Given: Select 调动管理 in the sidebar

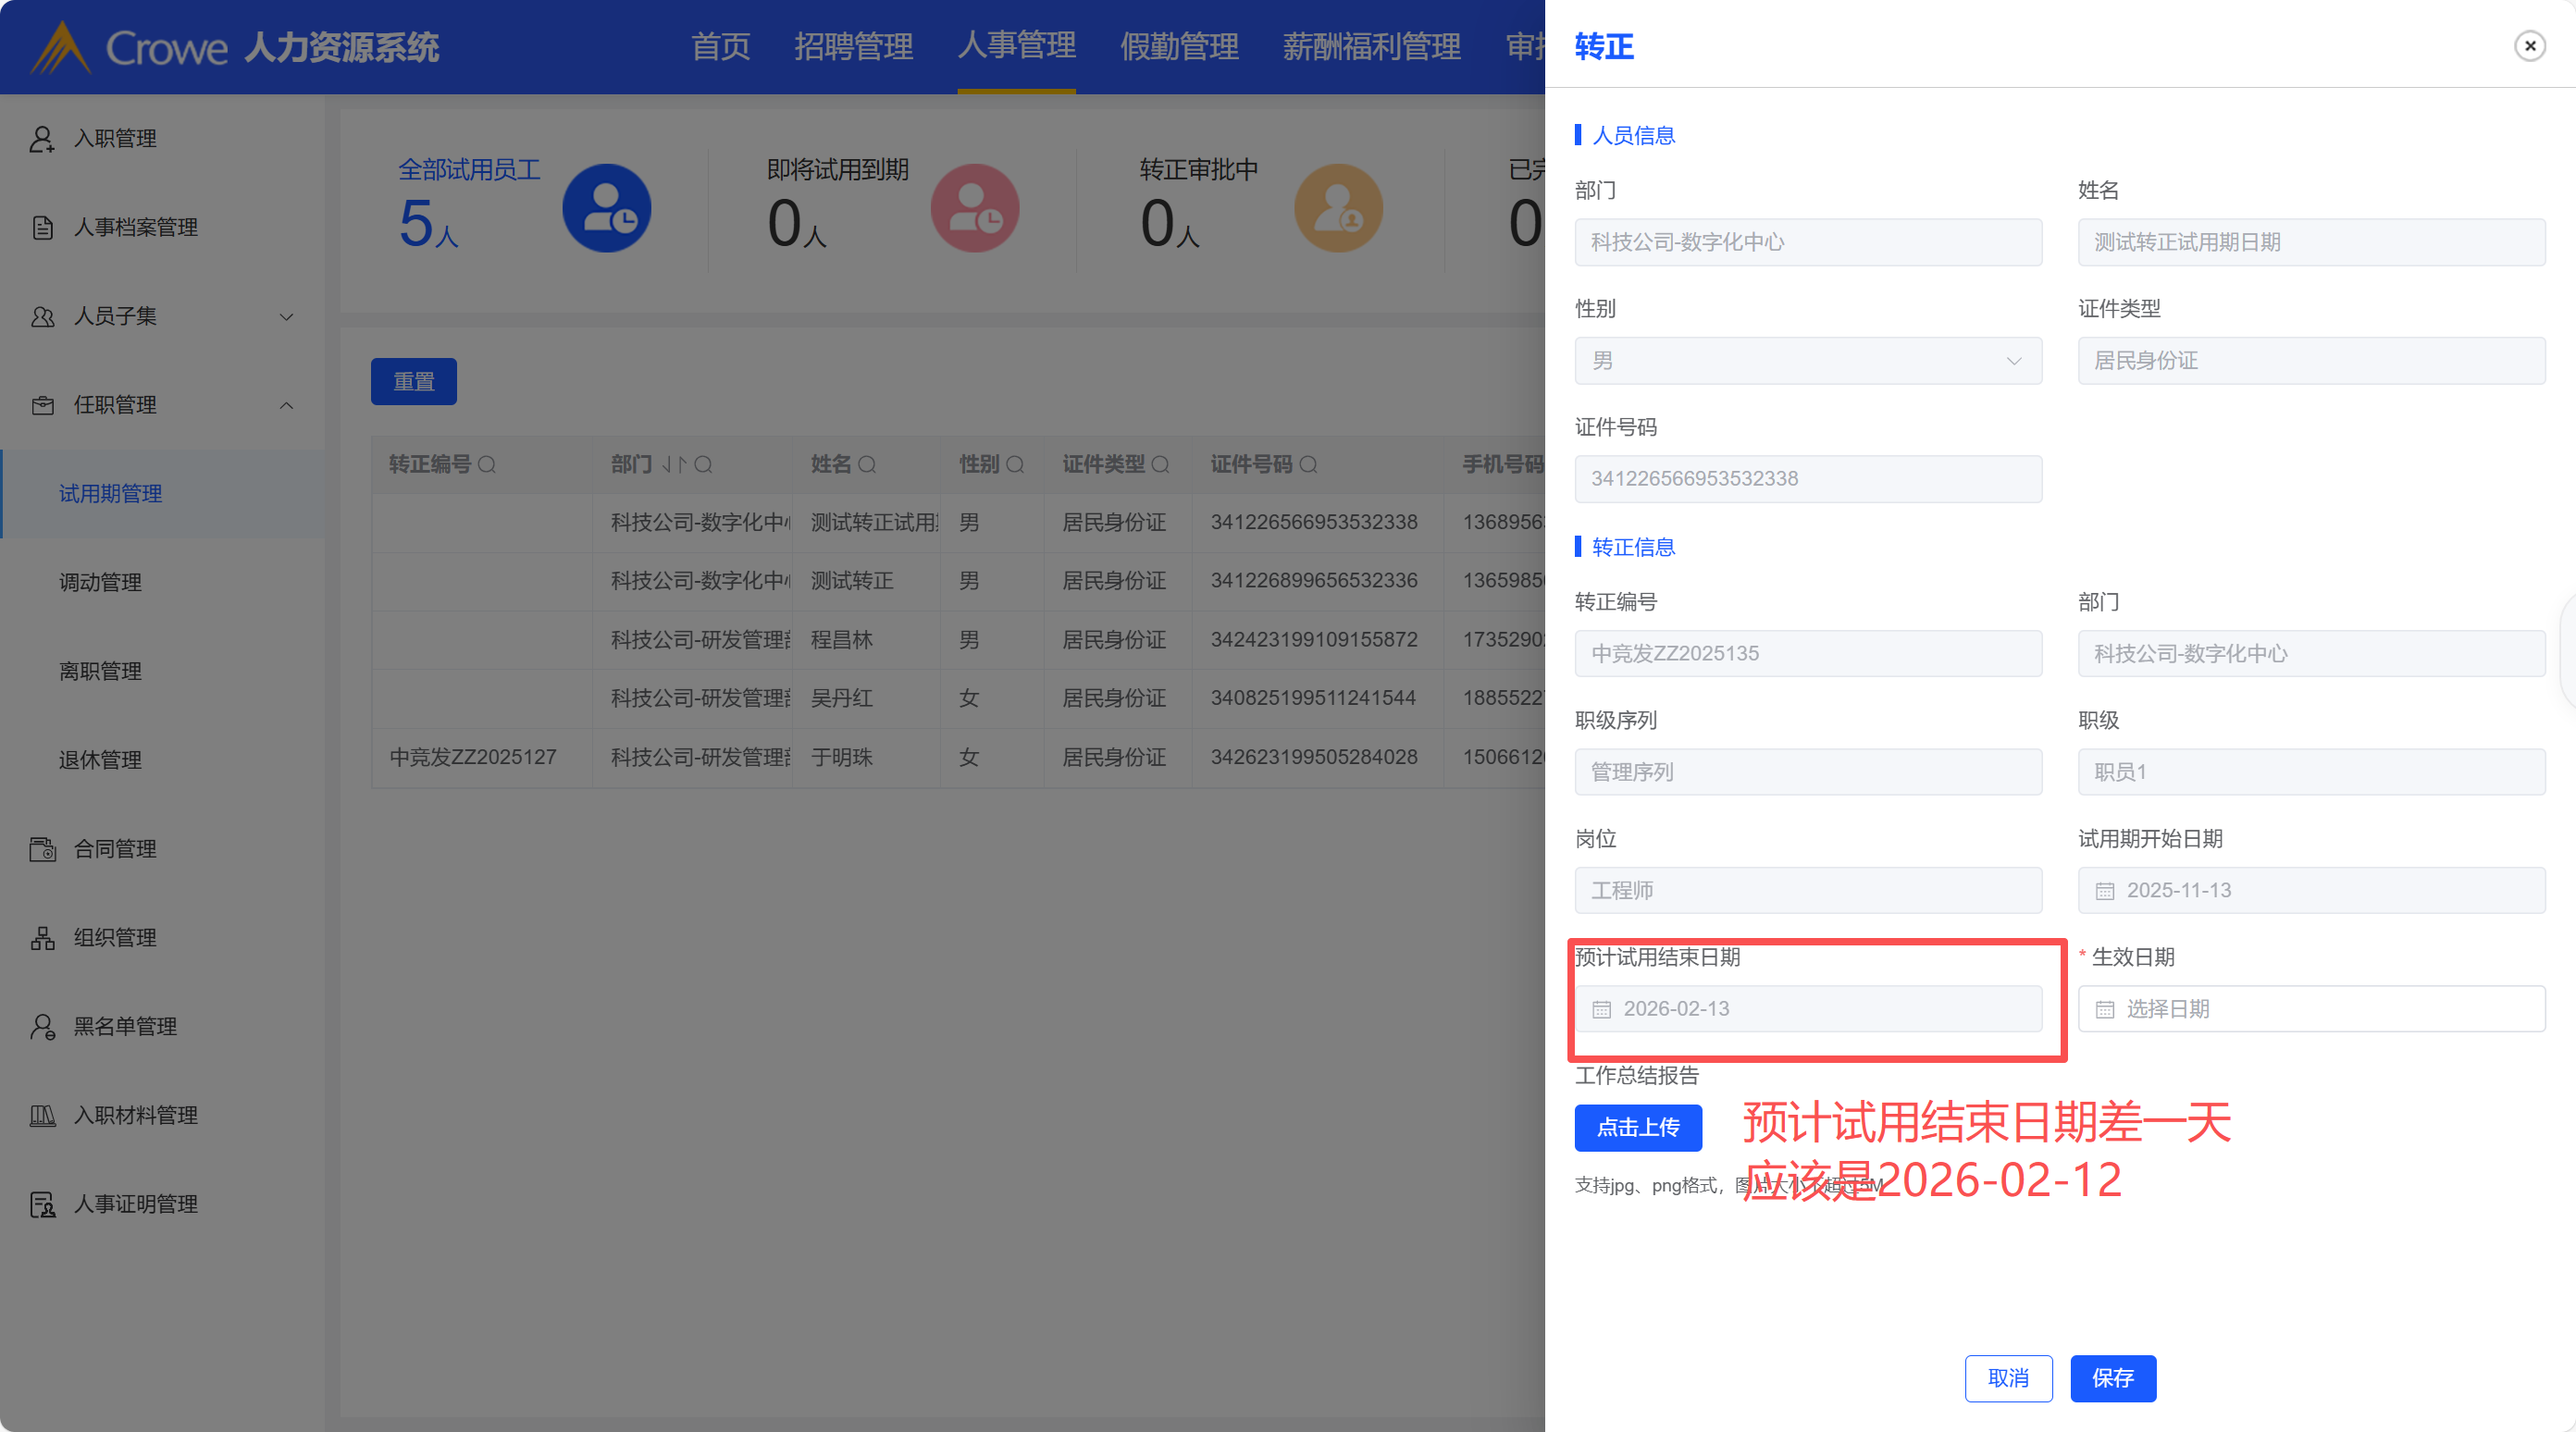Looking at the screenshot, I should 100,582.
